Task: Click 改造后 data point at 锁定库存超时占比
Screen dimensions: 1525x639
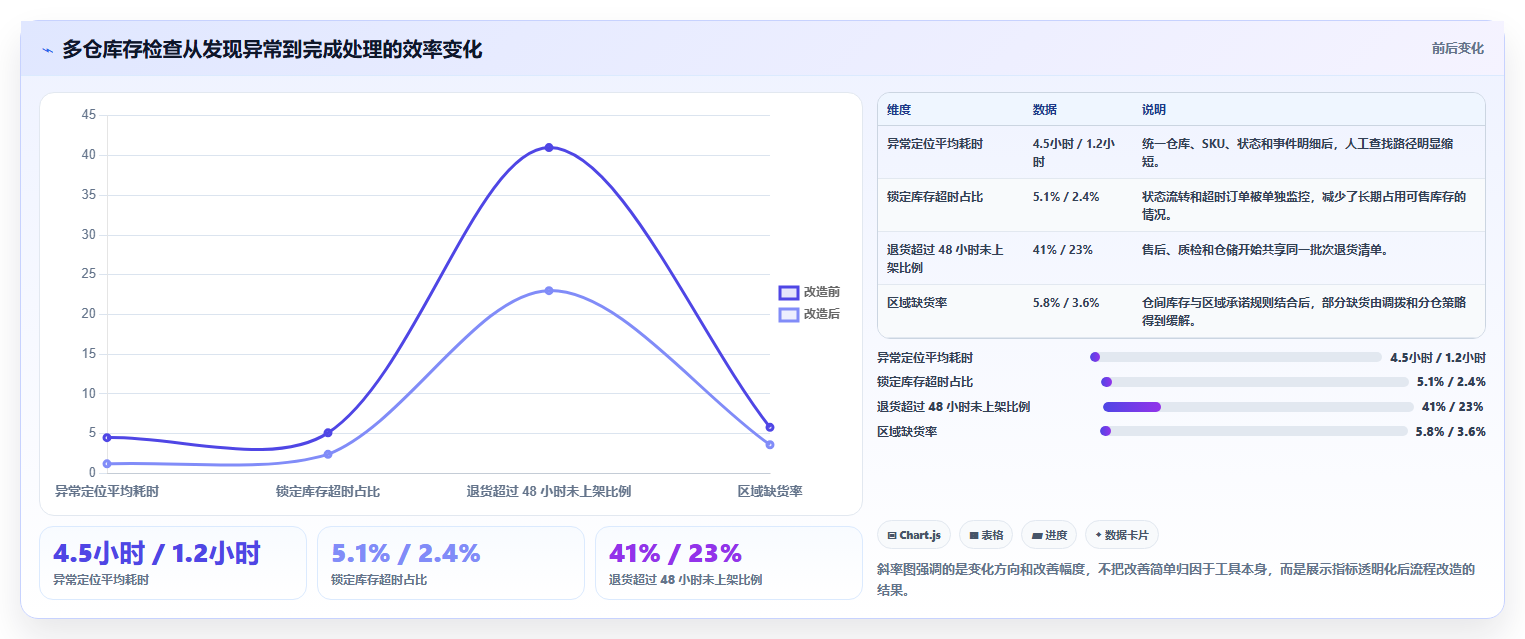Action: (x=328, y=454)
